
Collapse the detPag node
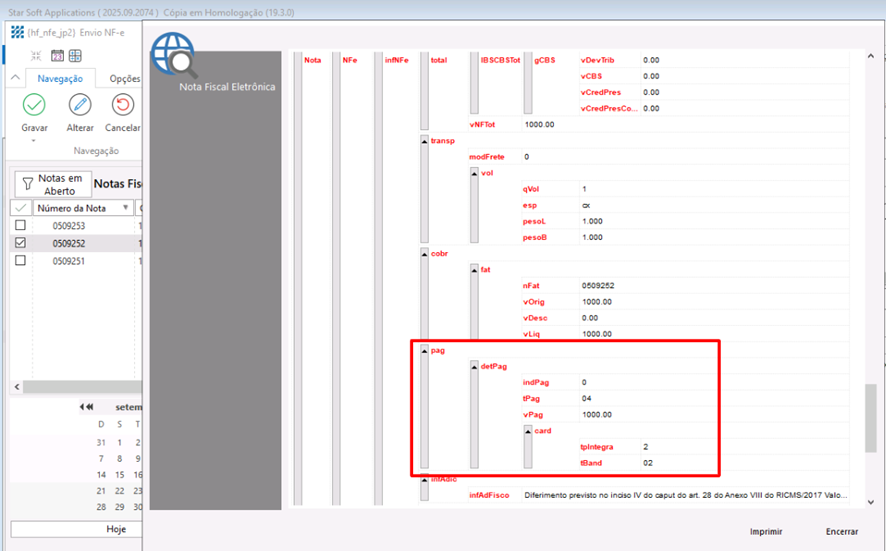click(475, 367)
